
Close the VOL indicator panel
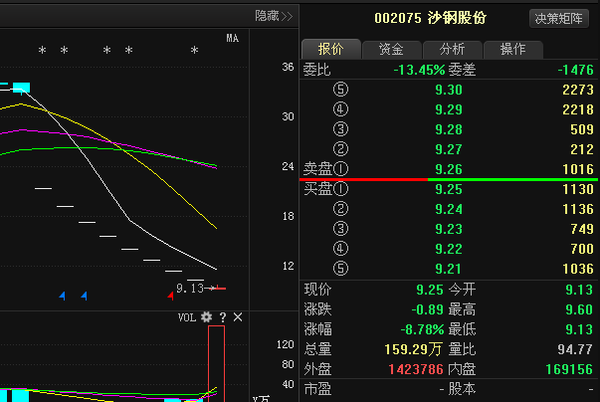tap(238, 317)
